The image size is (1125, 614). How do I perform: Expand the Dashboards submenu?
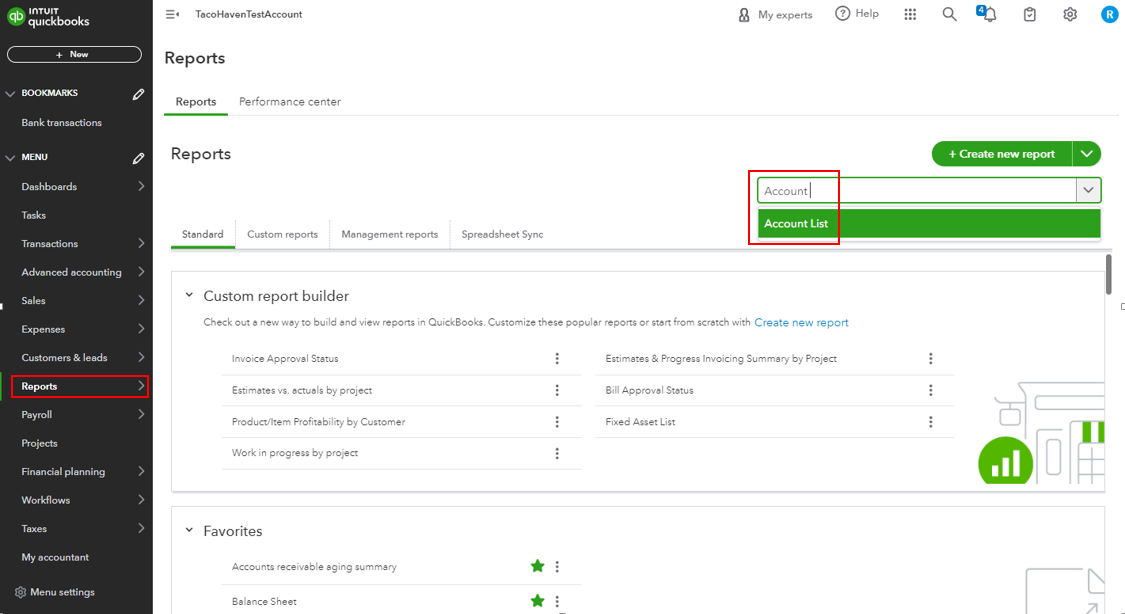[x=141, y=186]
